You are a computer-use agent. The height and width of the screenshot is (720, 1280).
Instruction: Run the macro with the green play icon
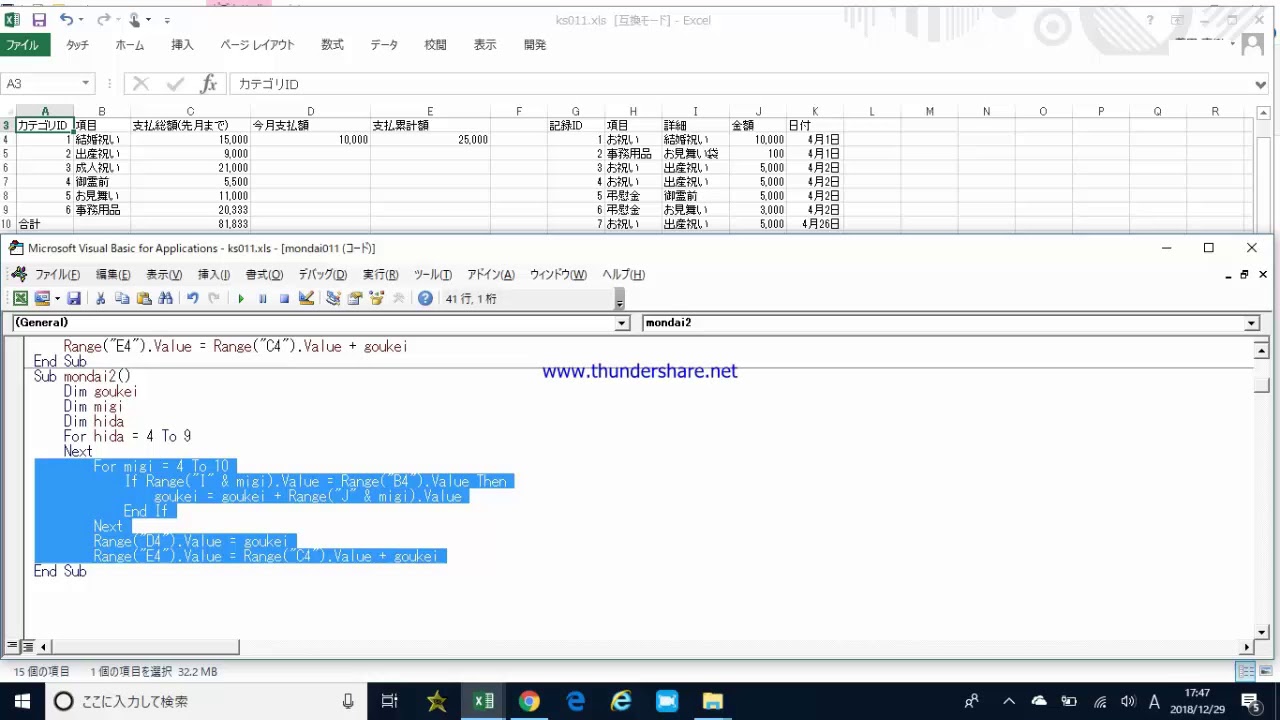pyautogui.click(x=241, y=298)
